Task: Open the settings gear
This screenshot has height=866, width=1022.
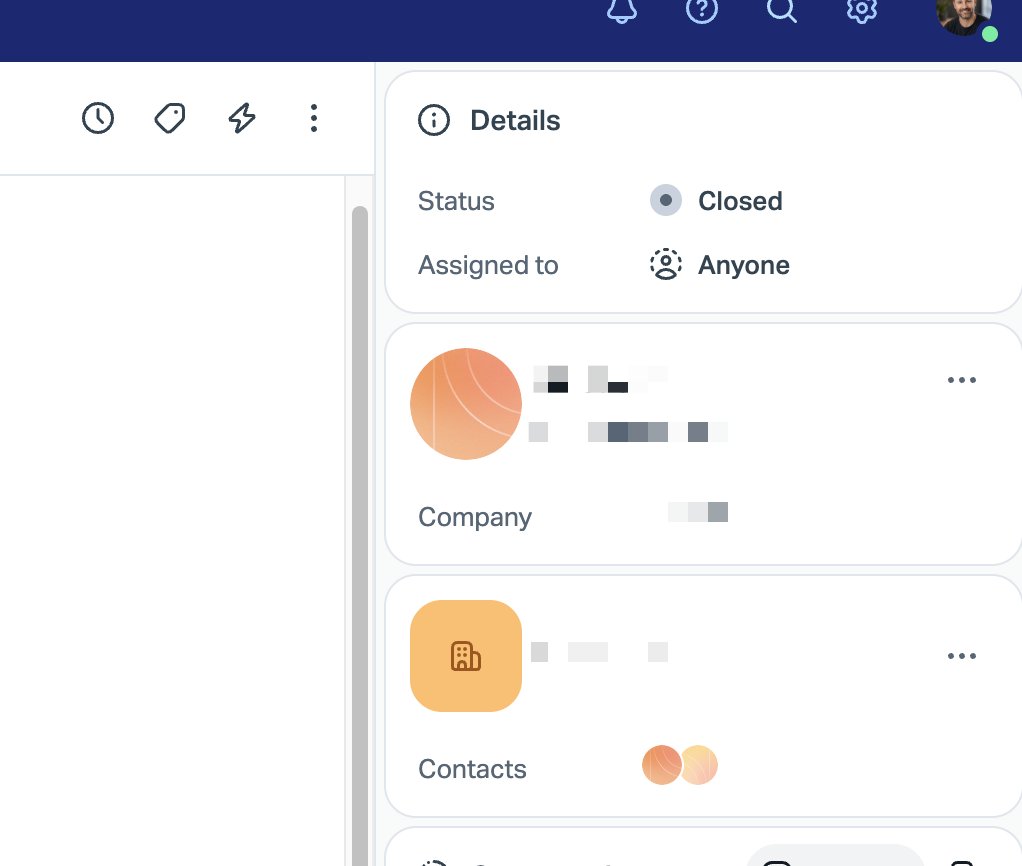Action: tap(862, 10)
